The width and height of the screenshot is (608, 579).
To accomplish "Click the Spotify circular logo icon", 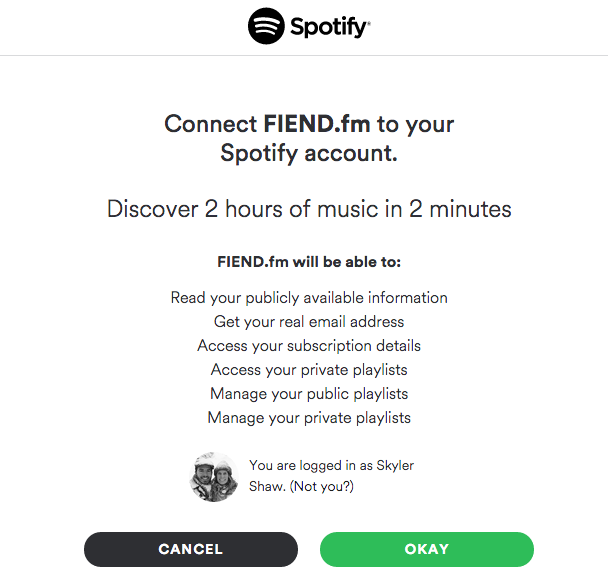I will 266,26.
